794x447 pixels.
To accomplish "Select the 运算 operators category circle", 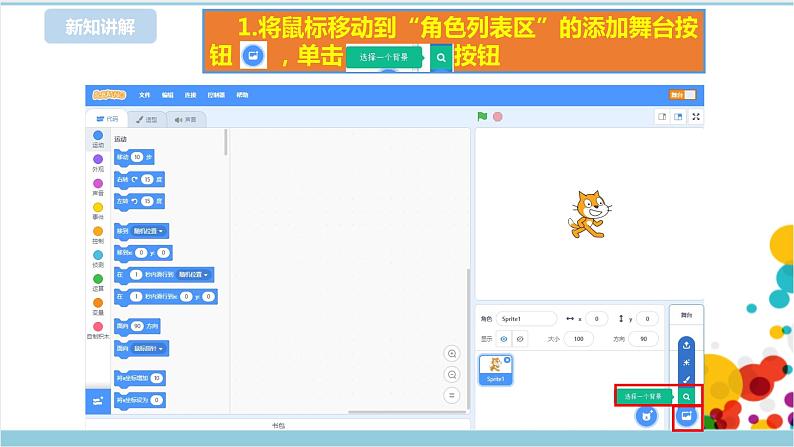I will pyautogui.click(x=98, y=278).
